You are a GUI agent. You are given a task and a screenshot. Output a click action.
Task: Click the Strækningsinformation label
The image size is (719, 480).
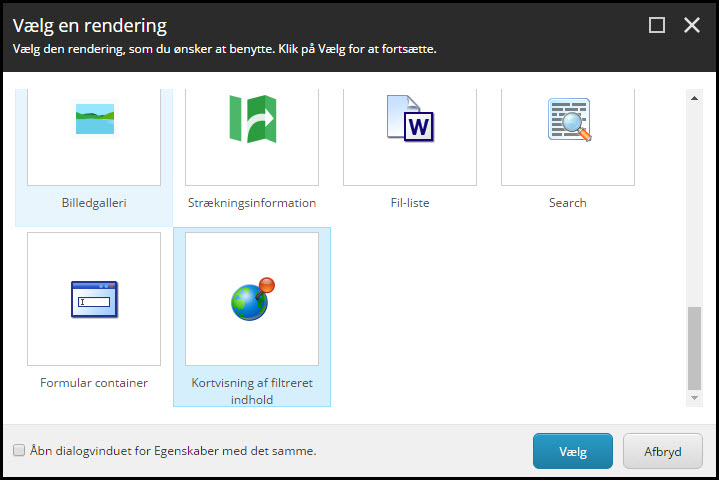pos(252,203)
